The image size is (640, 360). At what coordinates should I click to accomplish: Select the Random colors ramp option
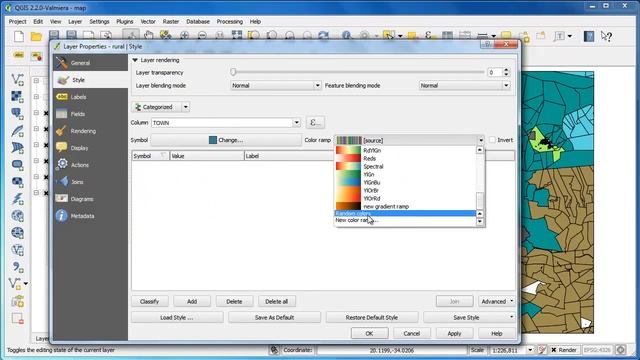click(x=405, y=213)
